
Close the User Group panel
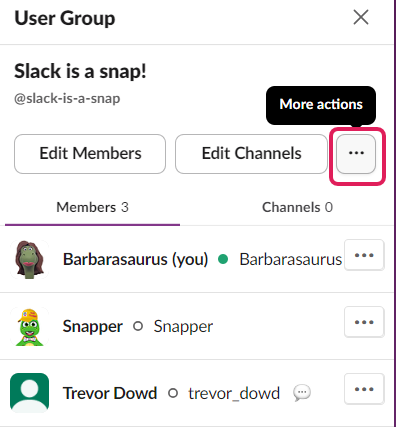coord(361,17)
